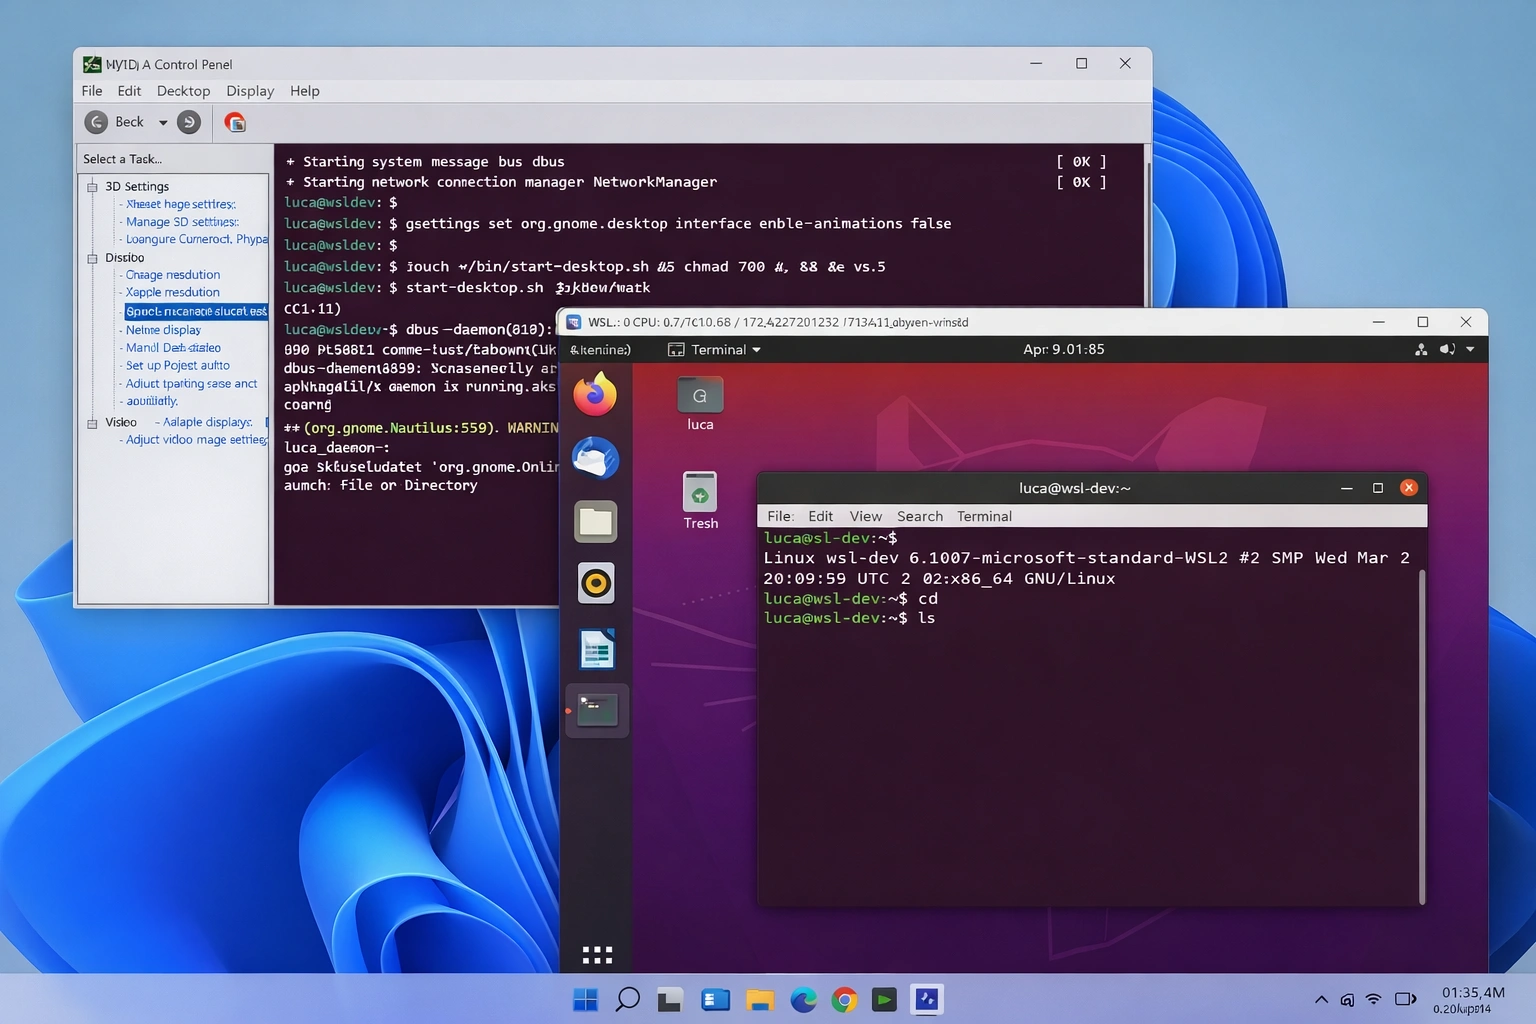
Task: Select Change resolution in the task list
Action: pos(175,275)
